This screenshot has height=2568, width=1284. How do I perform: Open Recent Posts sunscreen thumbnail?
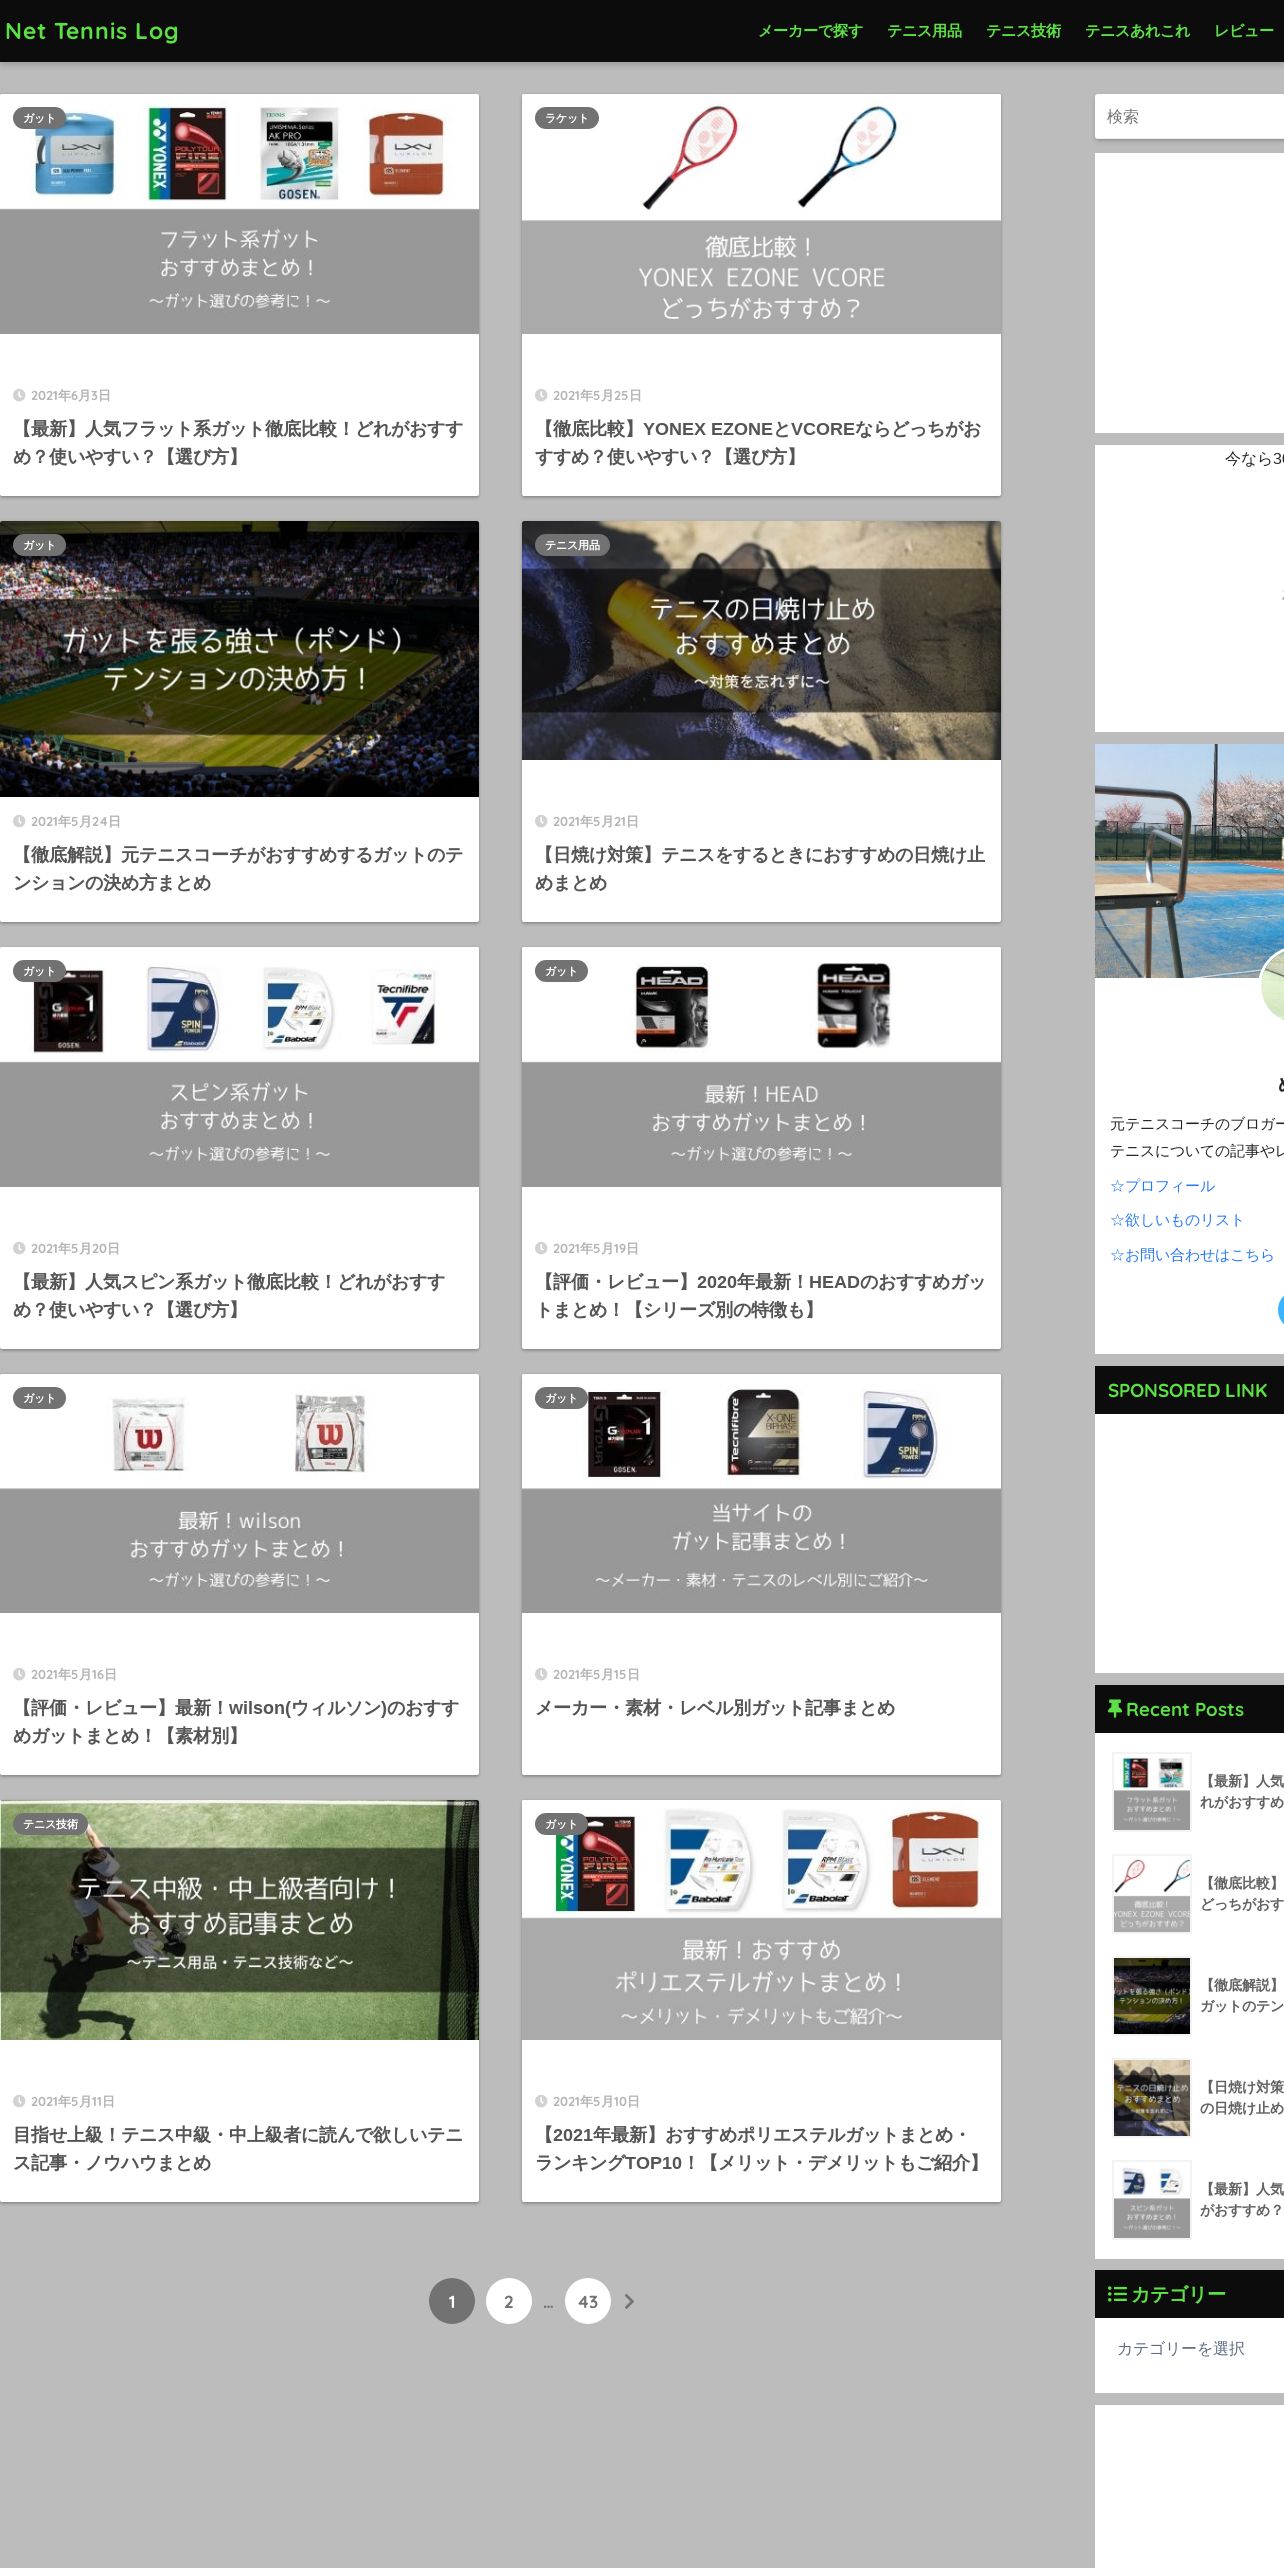(1152, 2098)
